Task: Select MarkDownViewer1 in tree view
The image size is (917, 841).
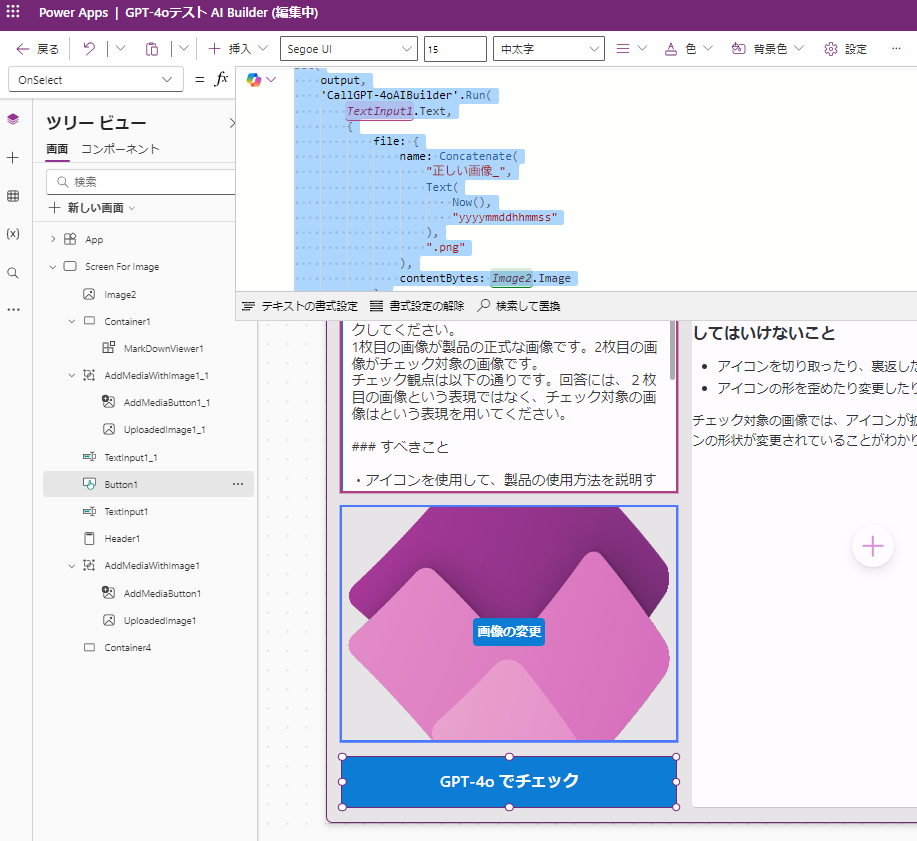Action: (163, 348)
